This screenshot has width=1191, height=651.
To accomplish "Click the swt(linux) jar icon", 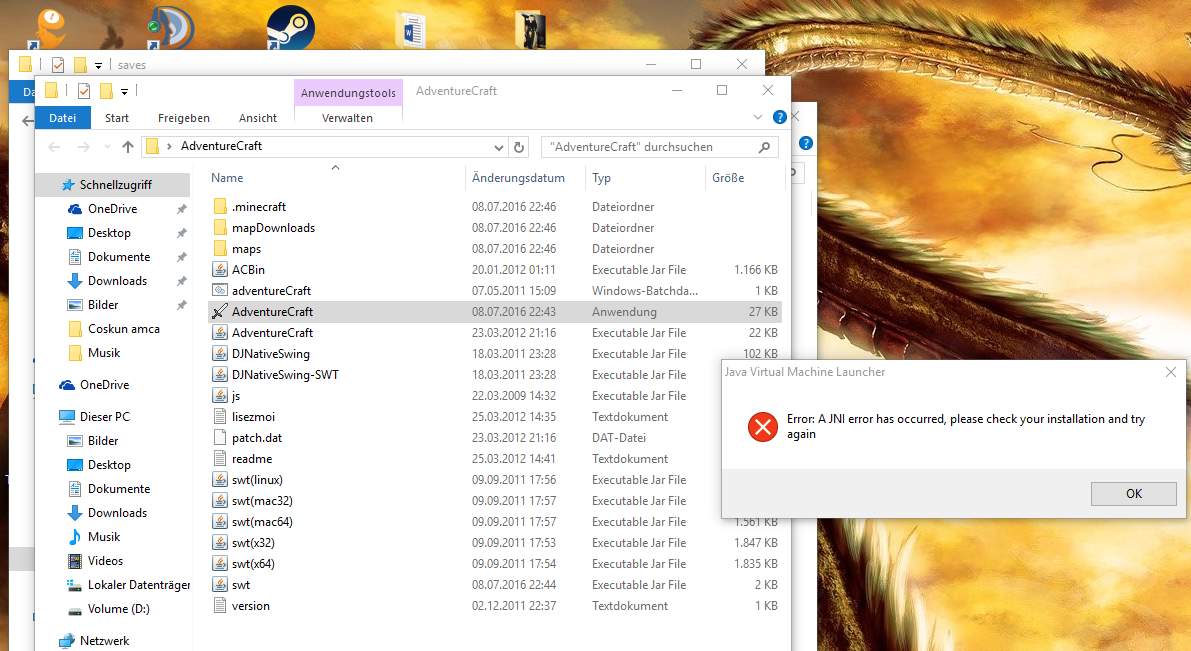I will point(220,479).
